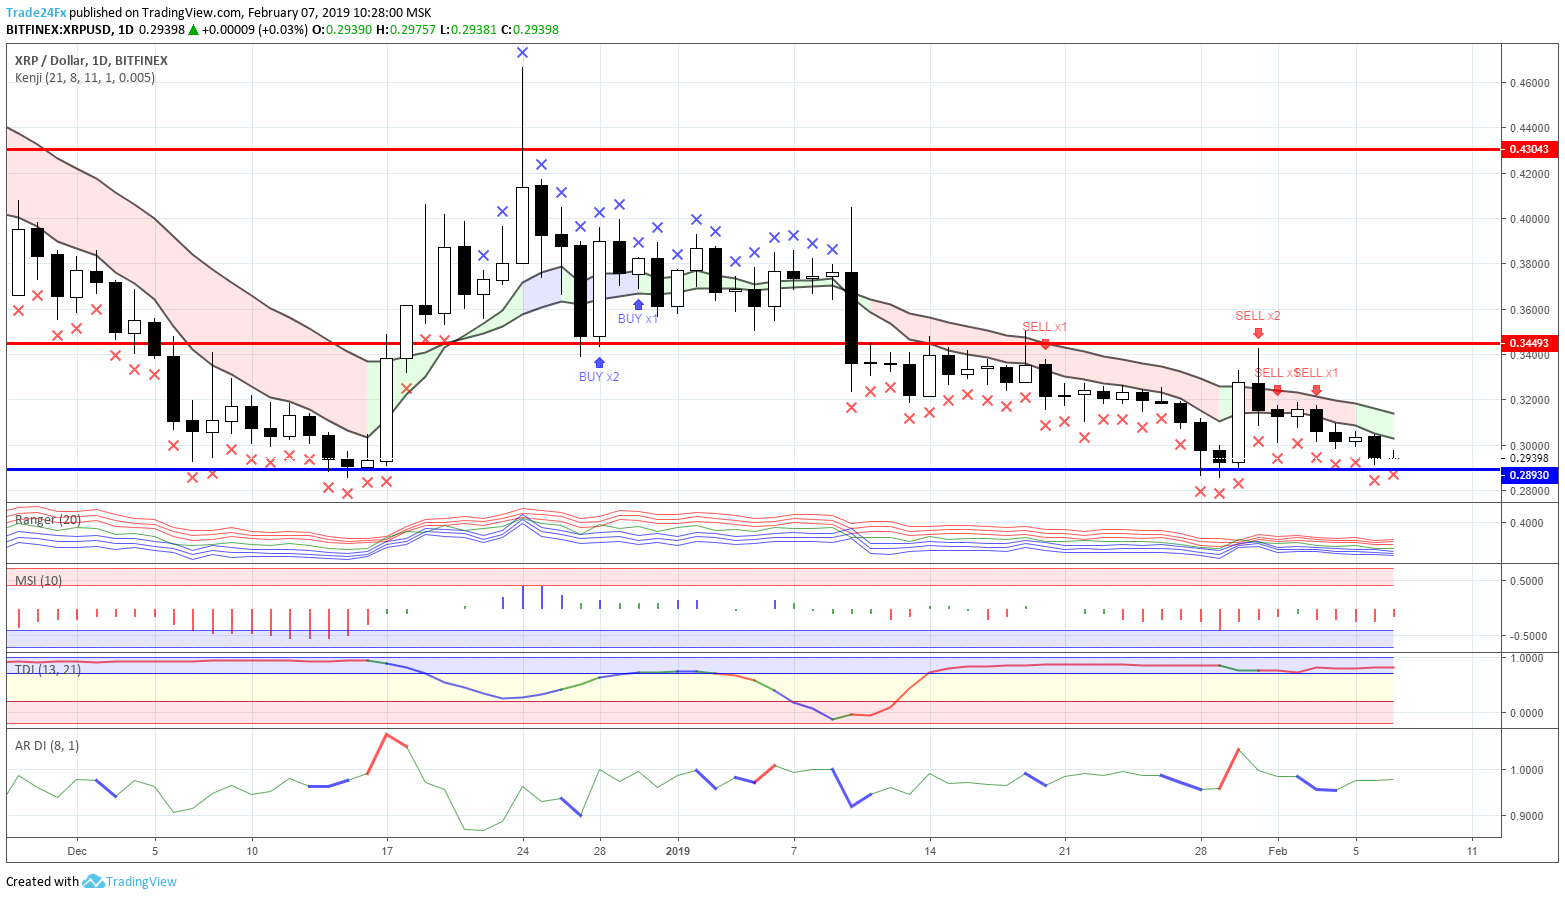Open the Trade24Fx author link
The height and width of the screenshot is (899, 1565).
pos(36,13)
